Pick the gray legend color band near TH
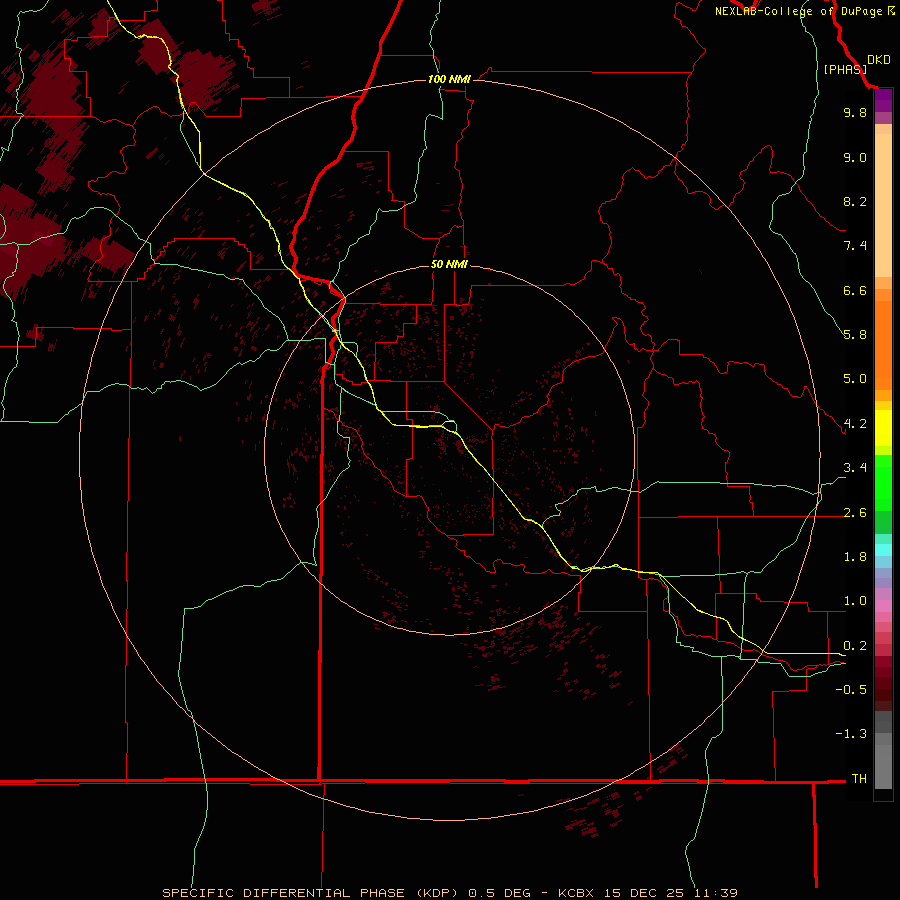The image size is (900, 900). (x=883, y=767)
